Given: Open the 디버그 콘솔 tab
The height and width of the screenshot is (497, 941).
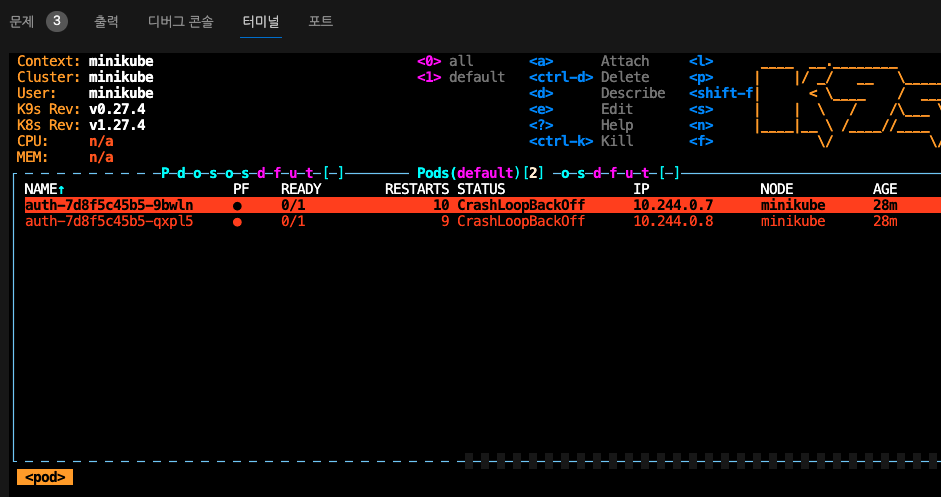Looking at the screenshot, I should coord(181,22).
